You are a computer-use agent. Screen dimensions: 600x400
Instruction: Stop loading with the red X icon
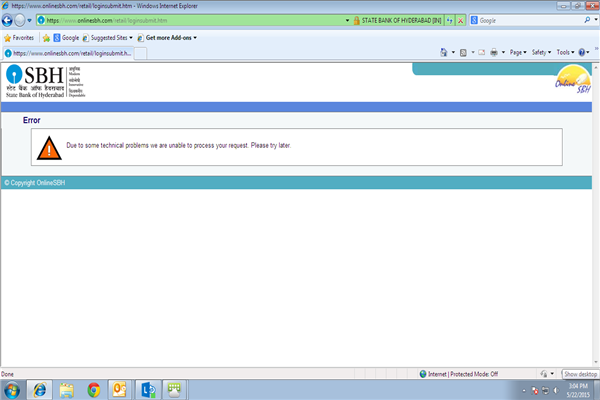click(x=461, y=21)
